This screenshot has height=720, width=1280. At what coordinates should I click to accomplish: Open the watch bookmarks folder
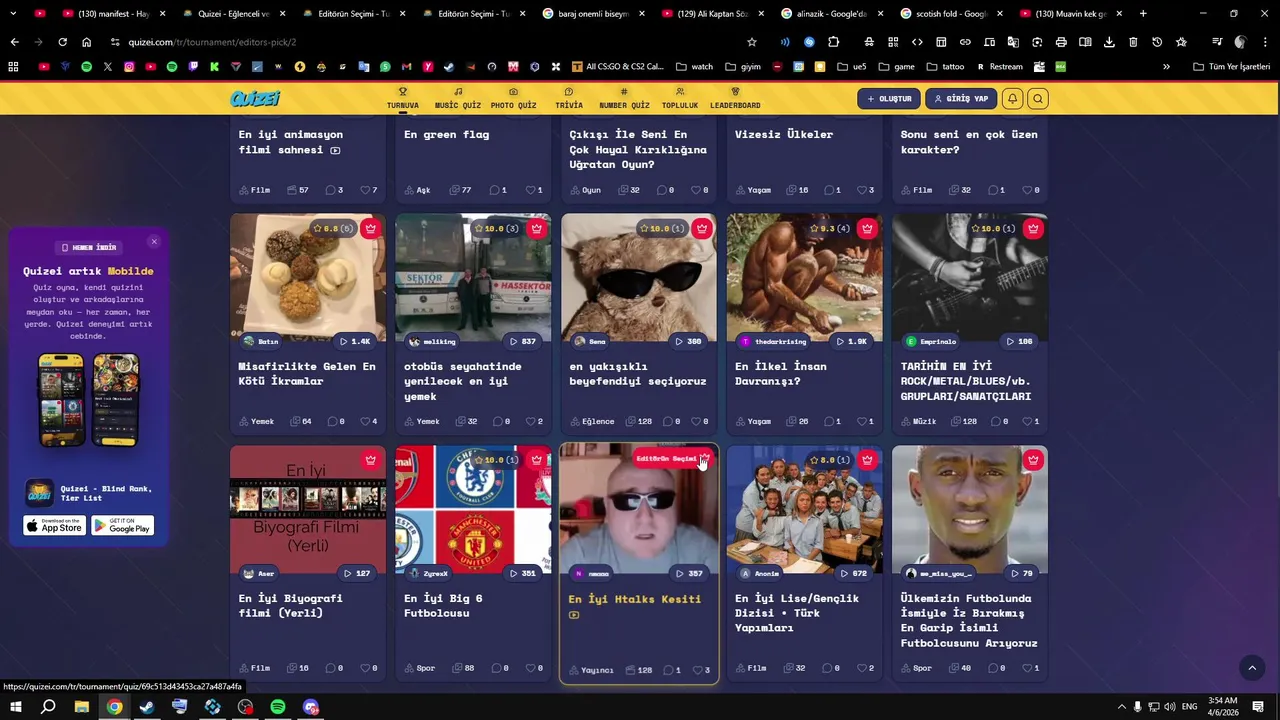click(694, 66)
